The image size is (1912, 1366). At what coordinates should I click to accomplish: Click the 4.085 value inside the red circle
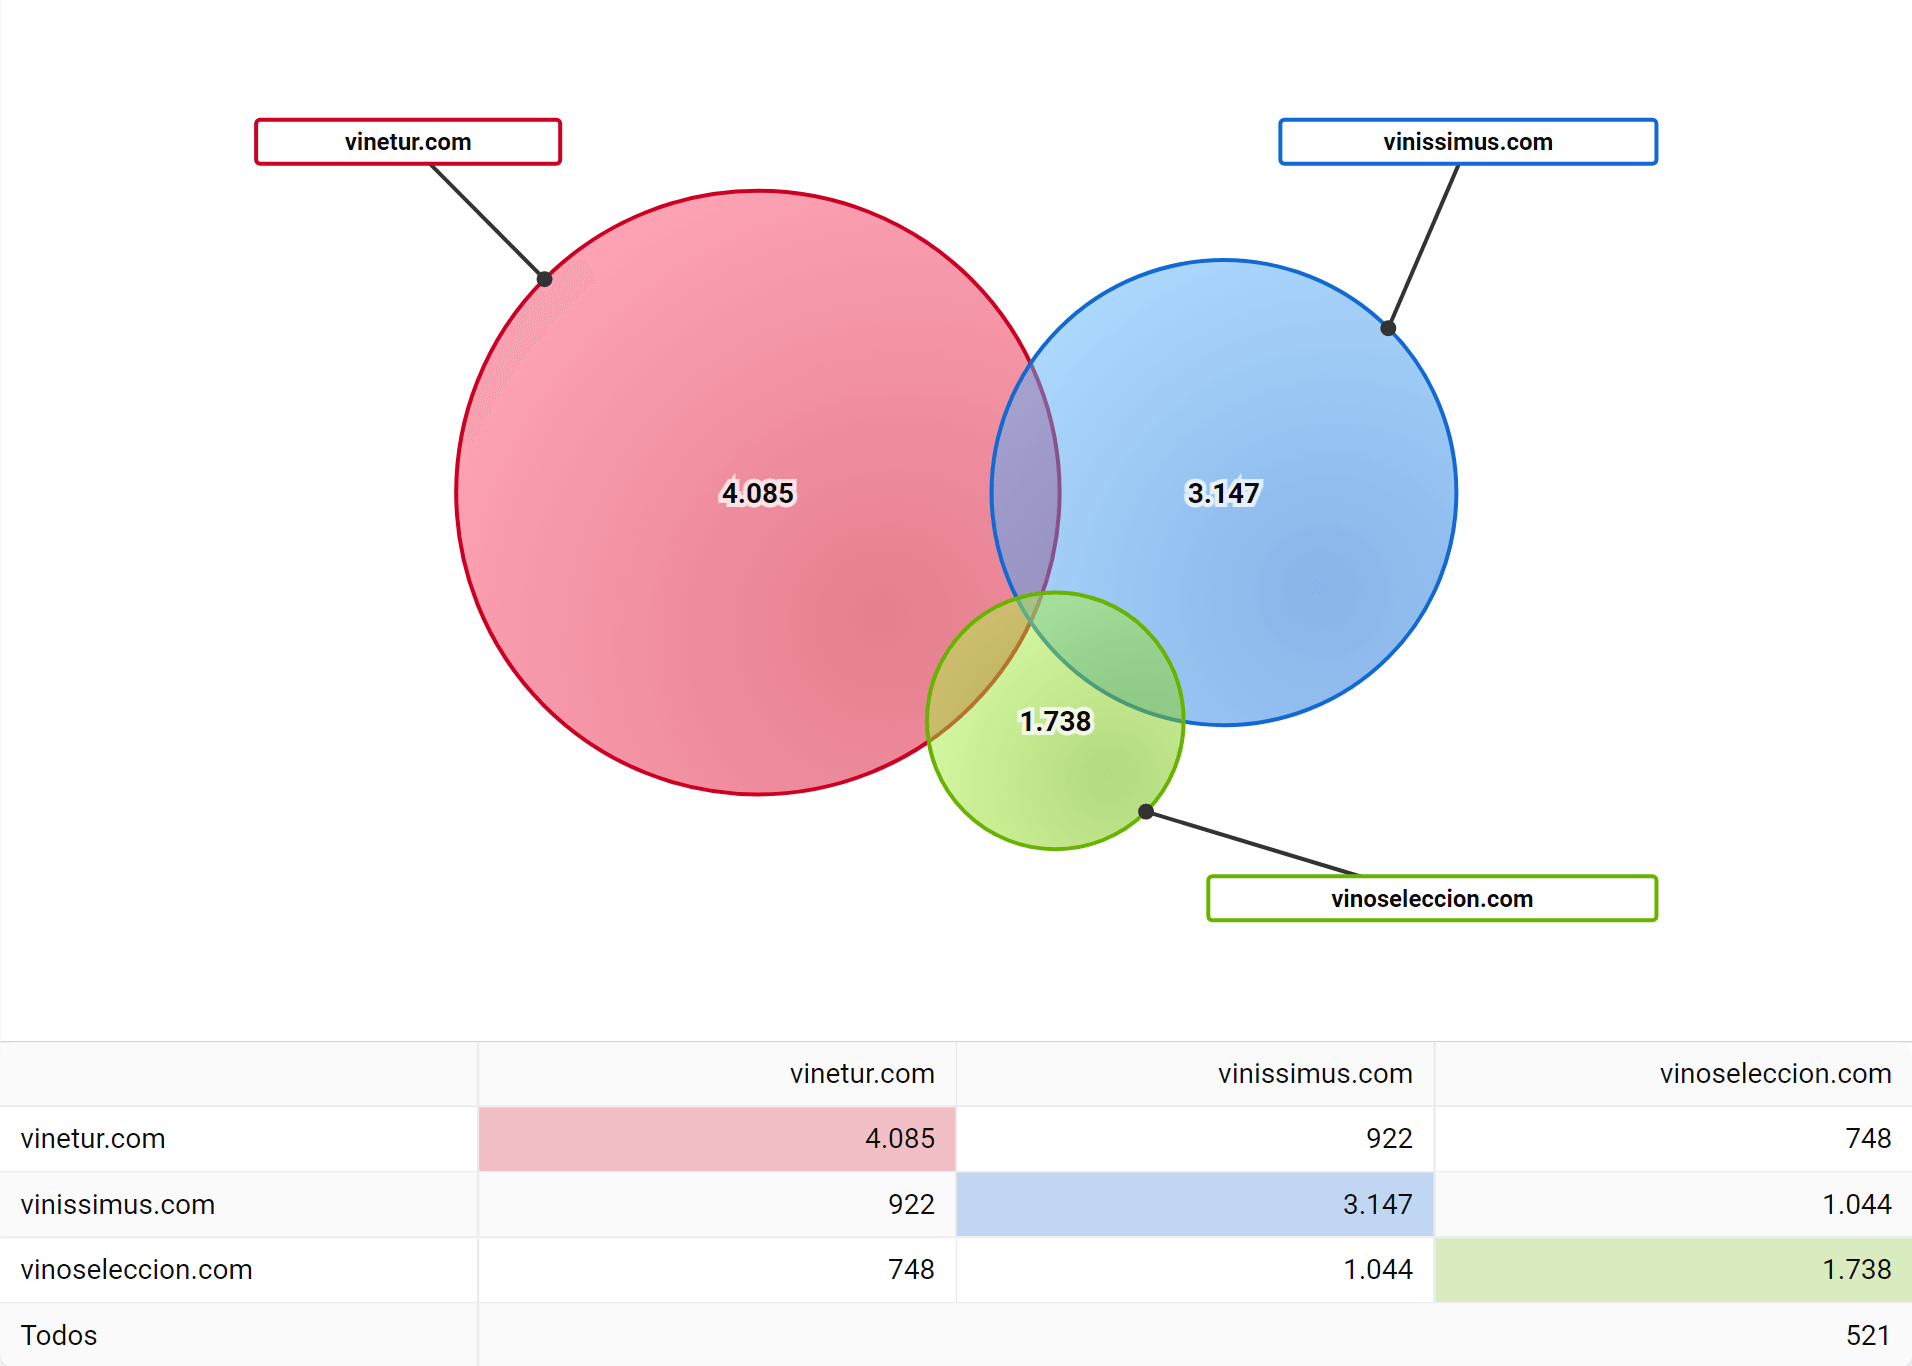[758, 493]
